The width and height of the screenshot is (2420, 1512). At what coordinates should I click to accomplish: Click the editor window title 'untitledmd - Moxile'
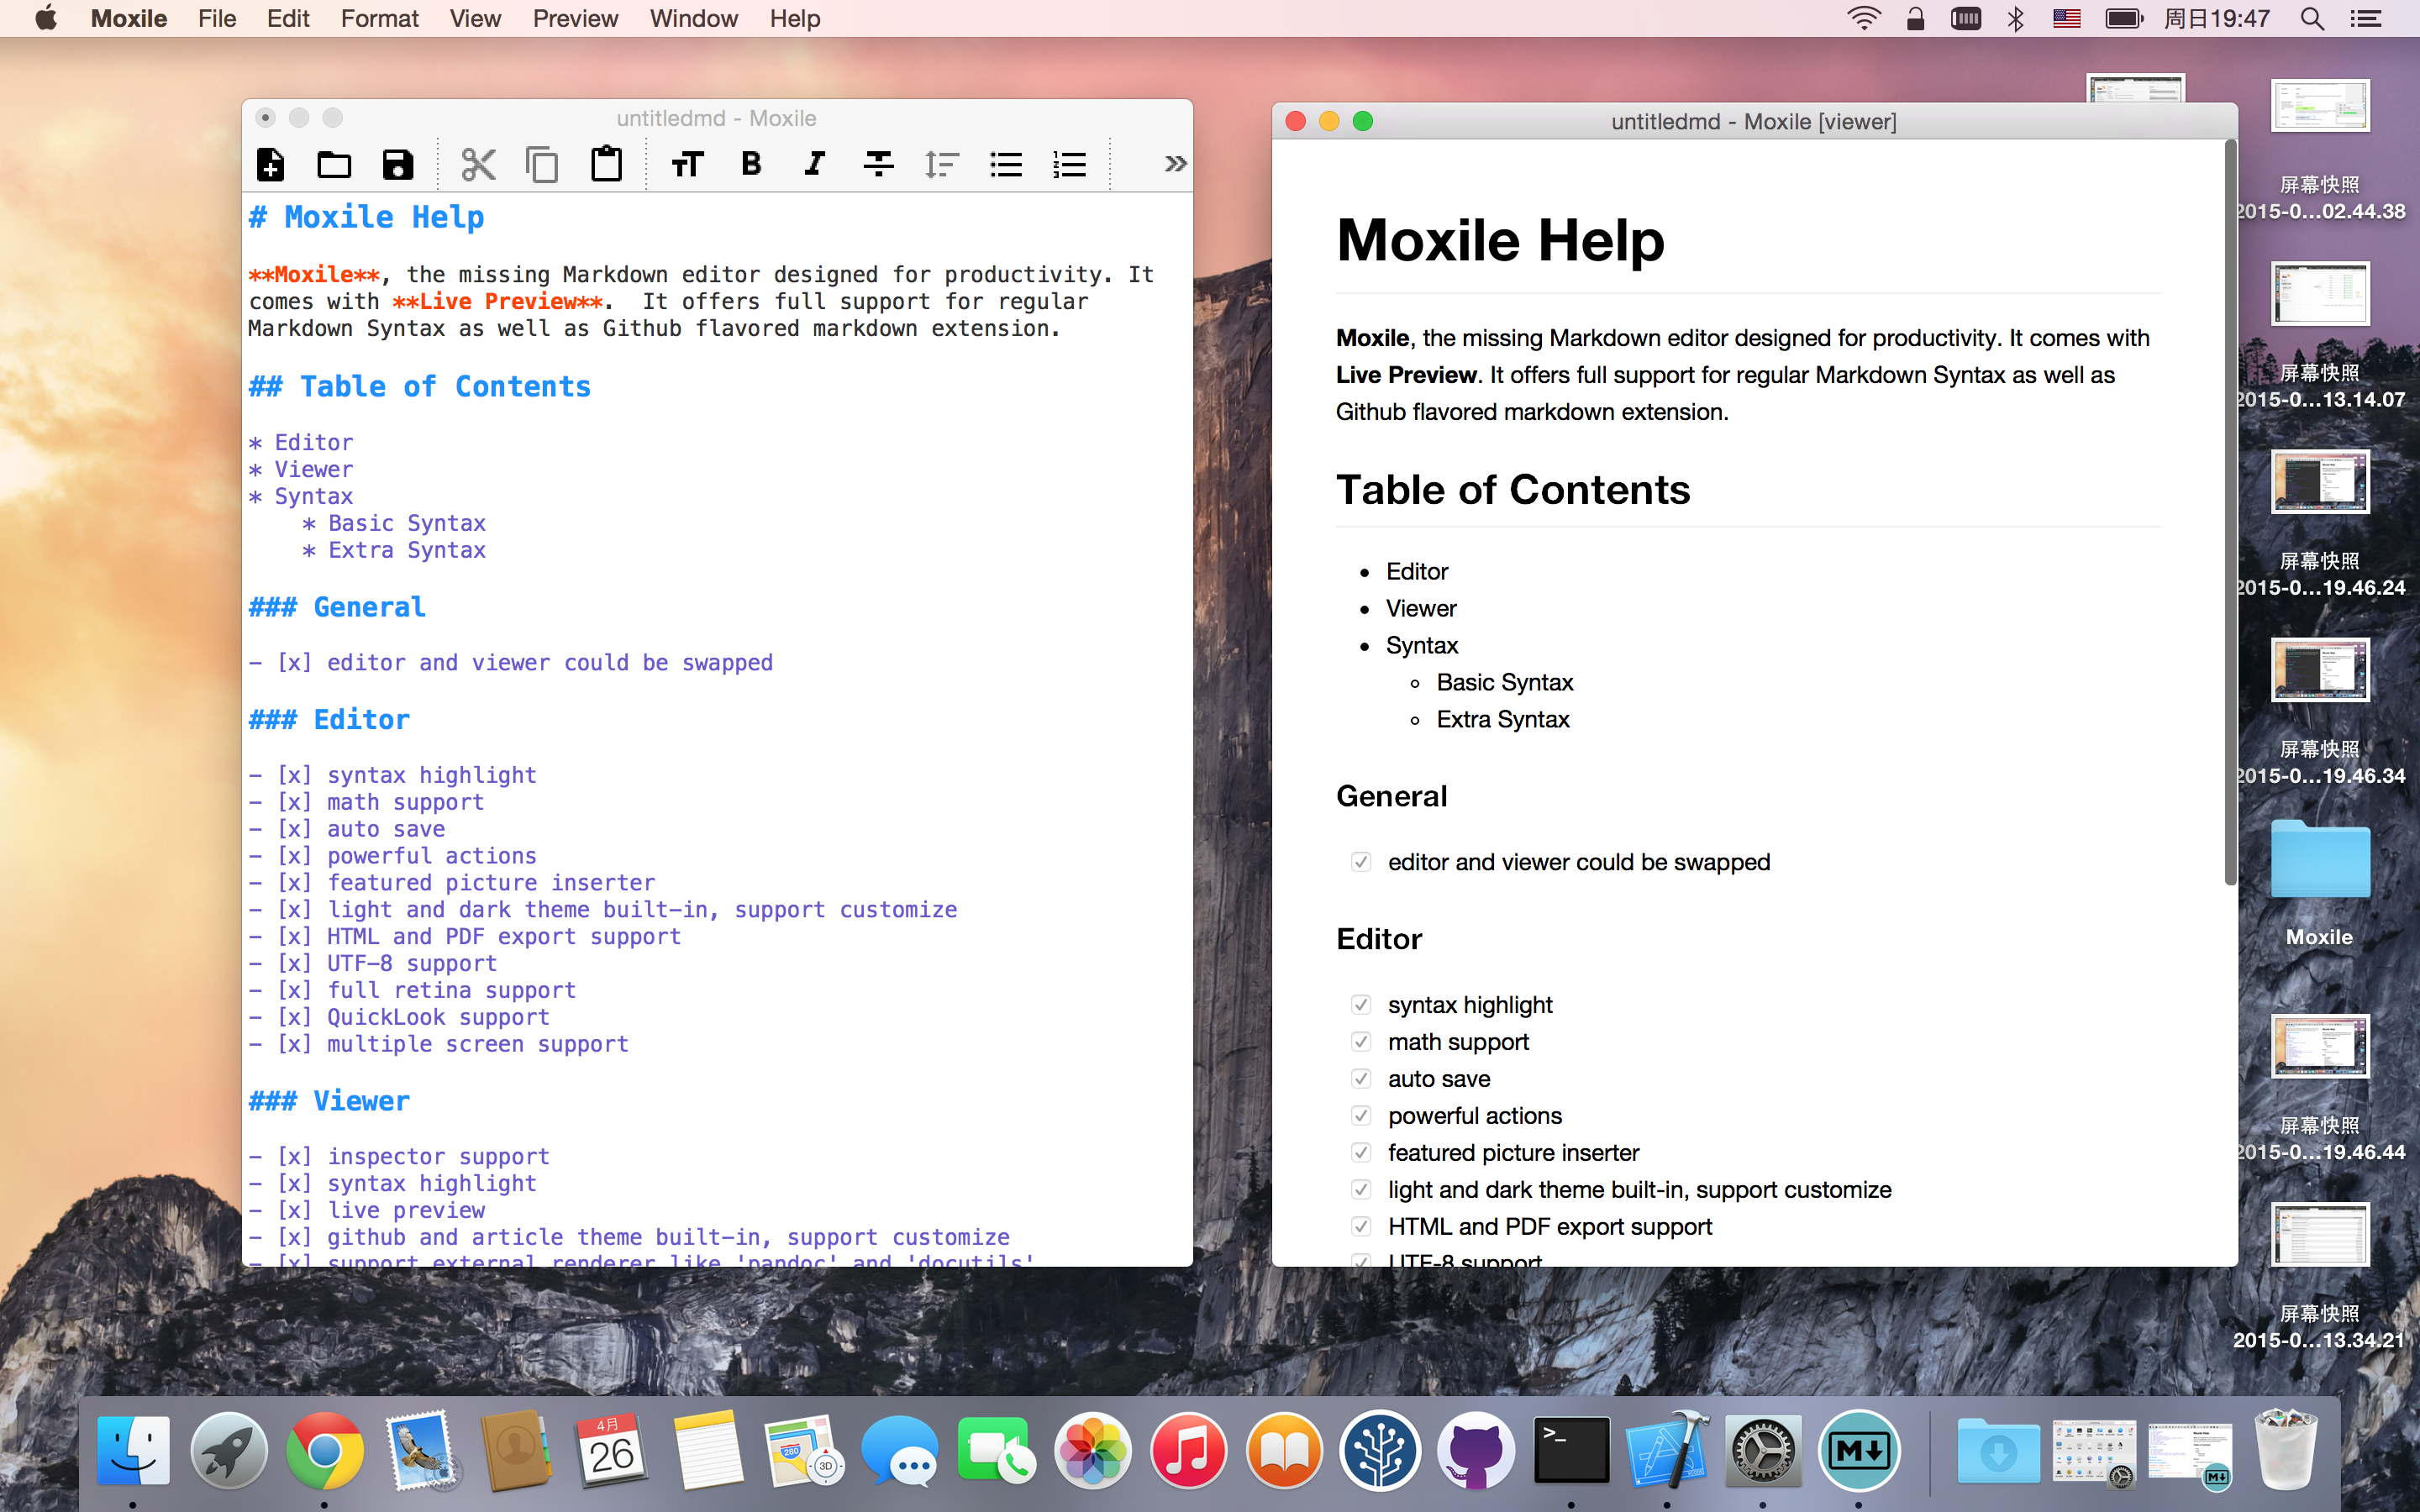(x=716, y=118)
